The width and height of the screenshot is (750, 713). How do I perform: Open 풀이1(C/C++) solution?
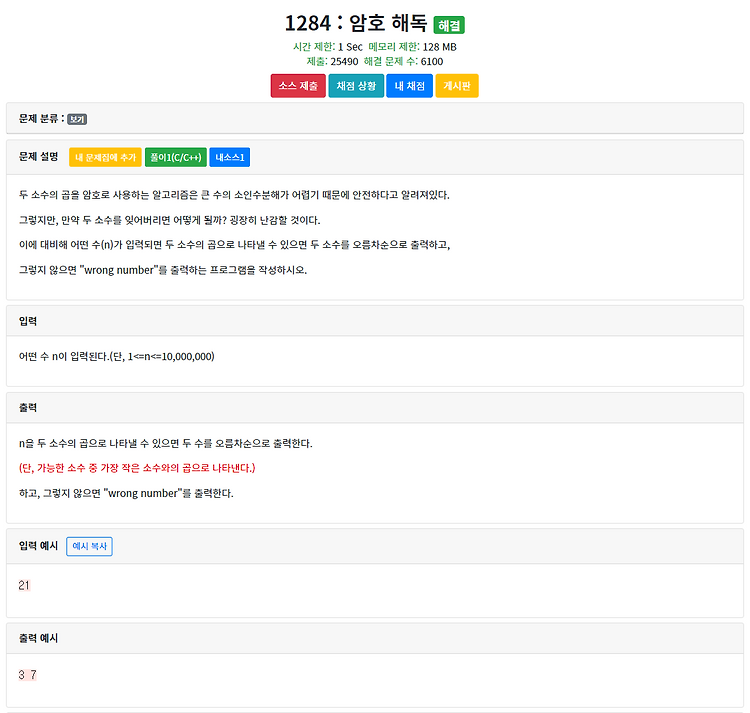tap(176, 157)
